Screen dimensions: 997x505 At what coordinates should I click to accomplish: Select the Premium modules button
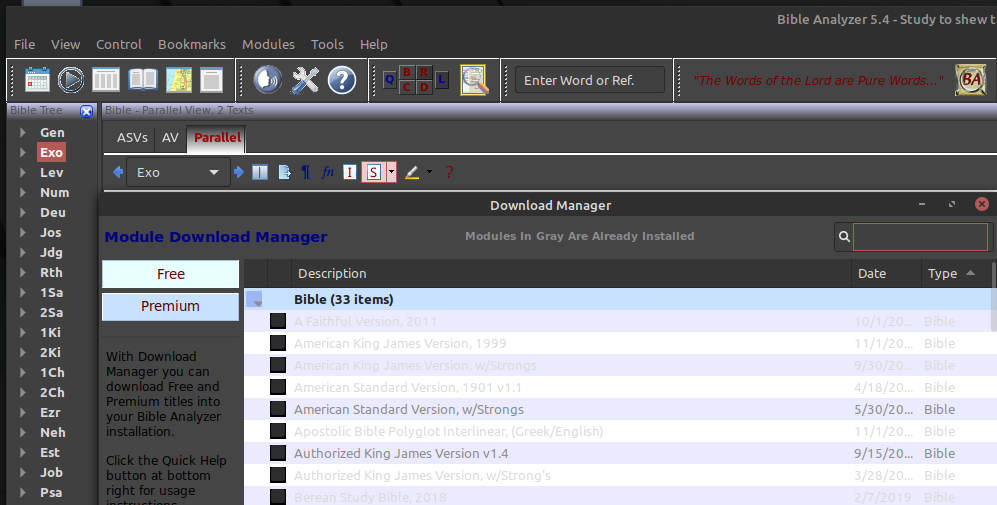170,307
